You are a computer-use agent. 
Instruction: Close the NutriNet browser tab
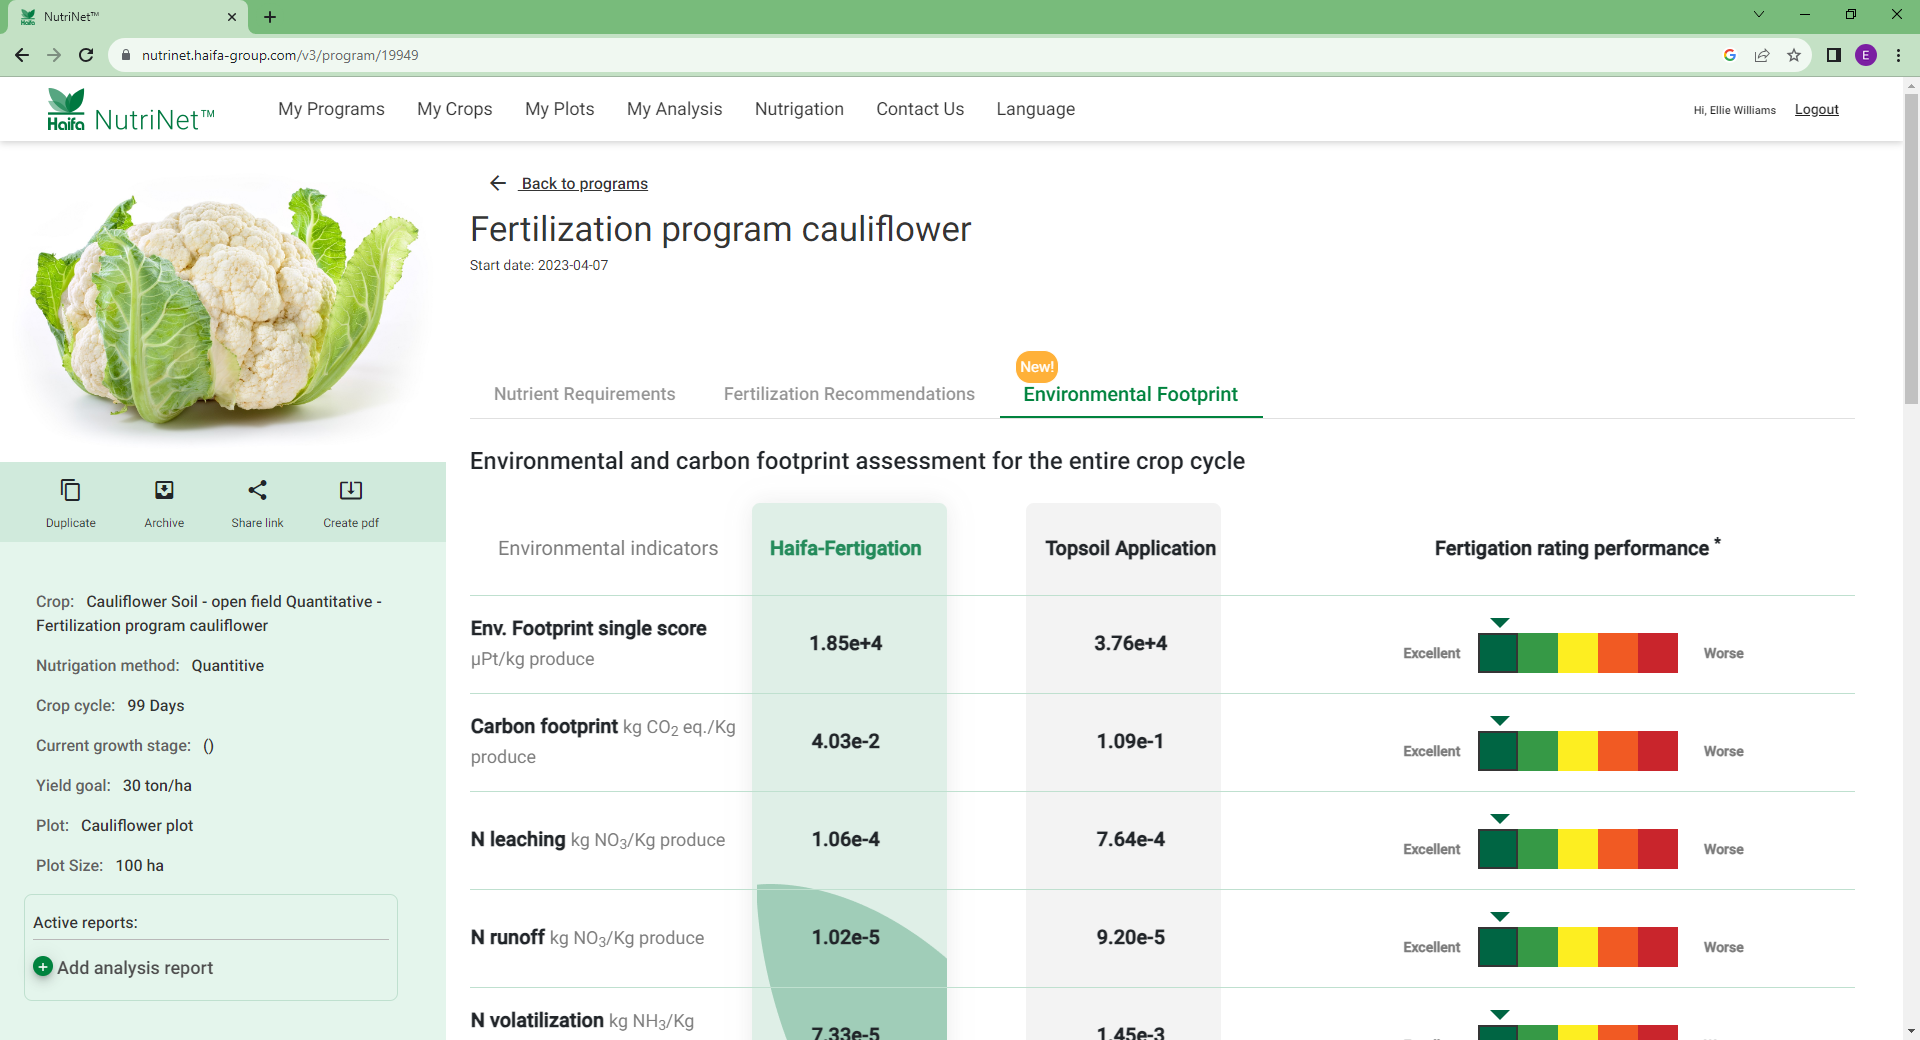(x=232, y=17)
